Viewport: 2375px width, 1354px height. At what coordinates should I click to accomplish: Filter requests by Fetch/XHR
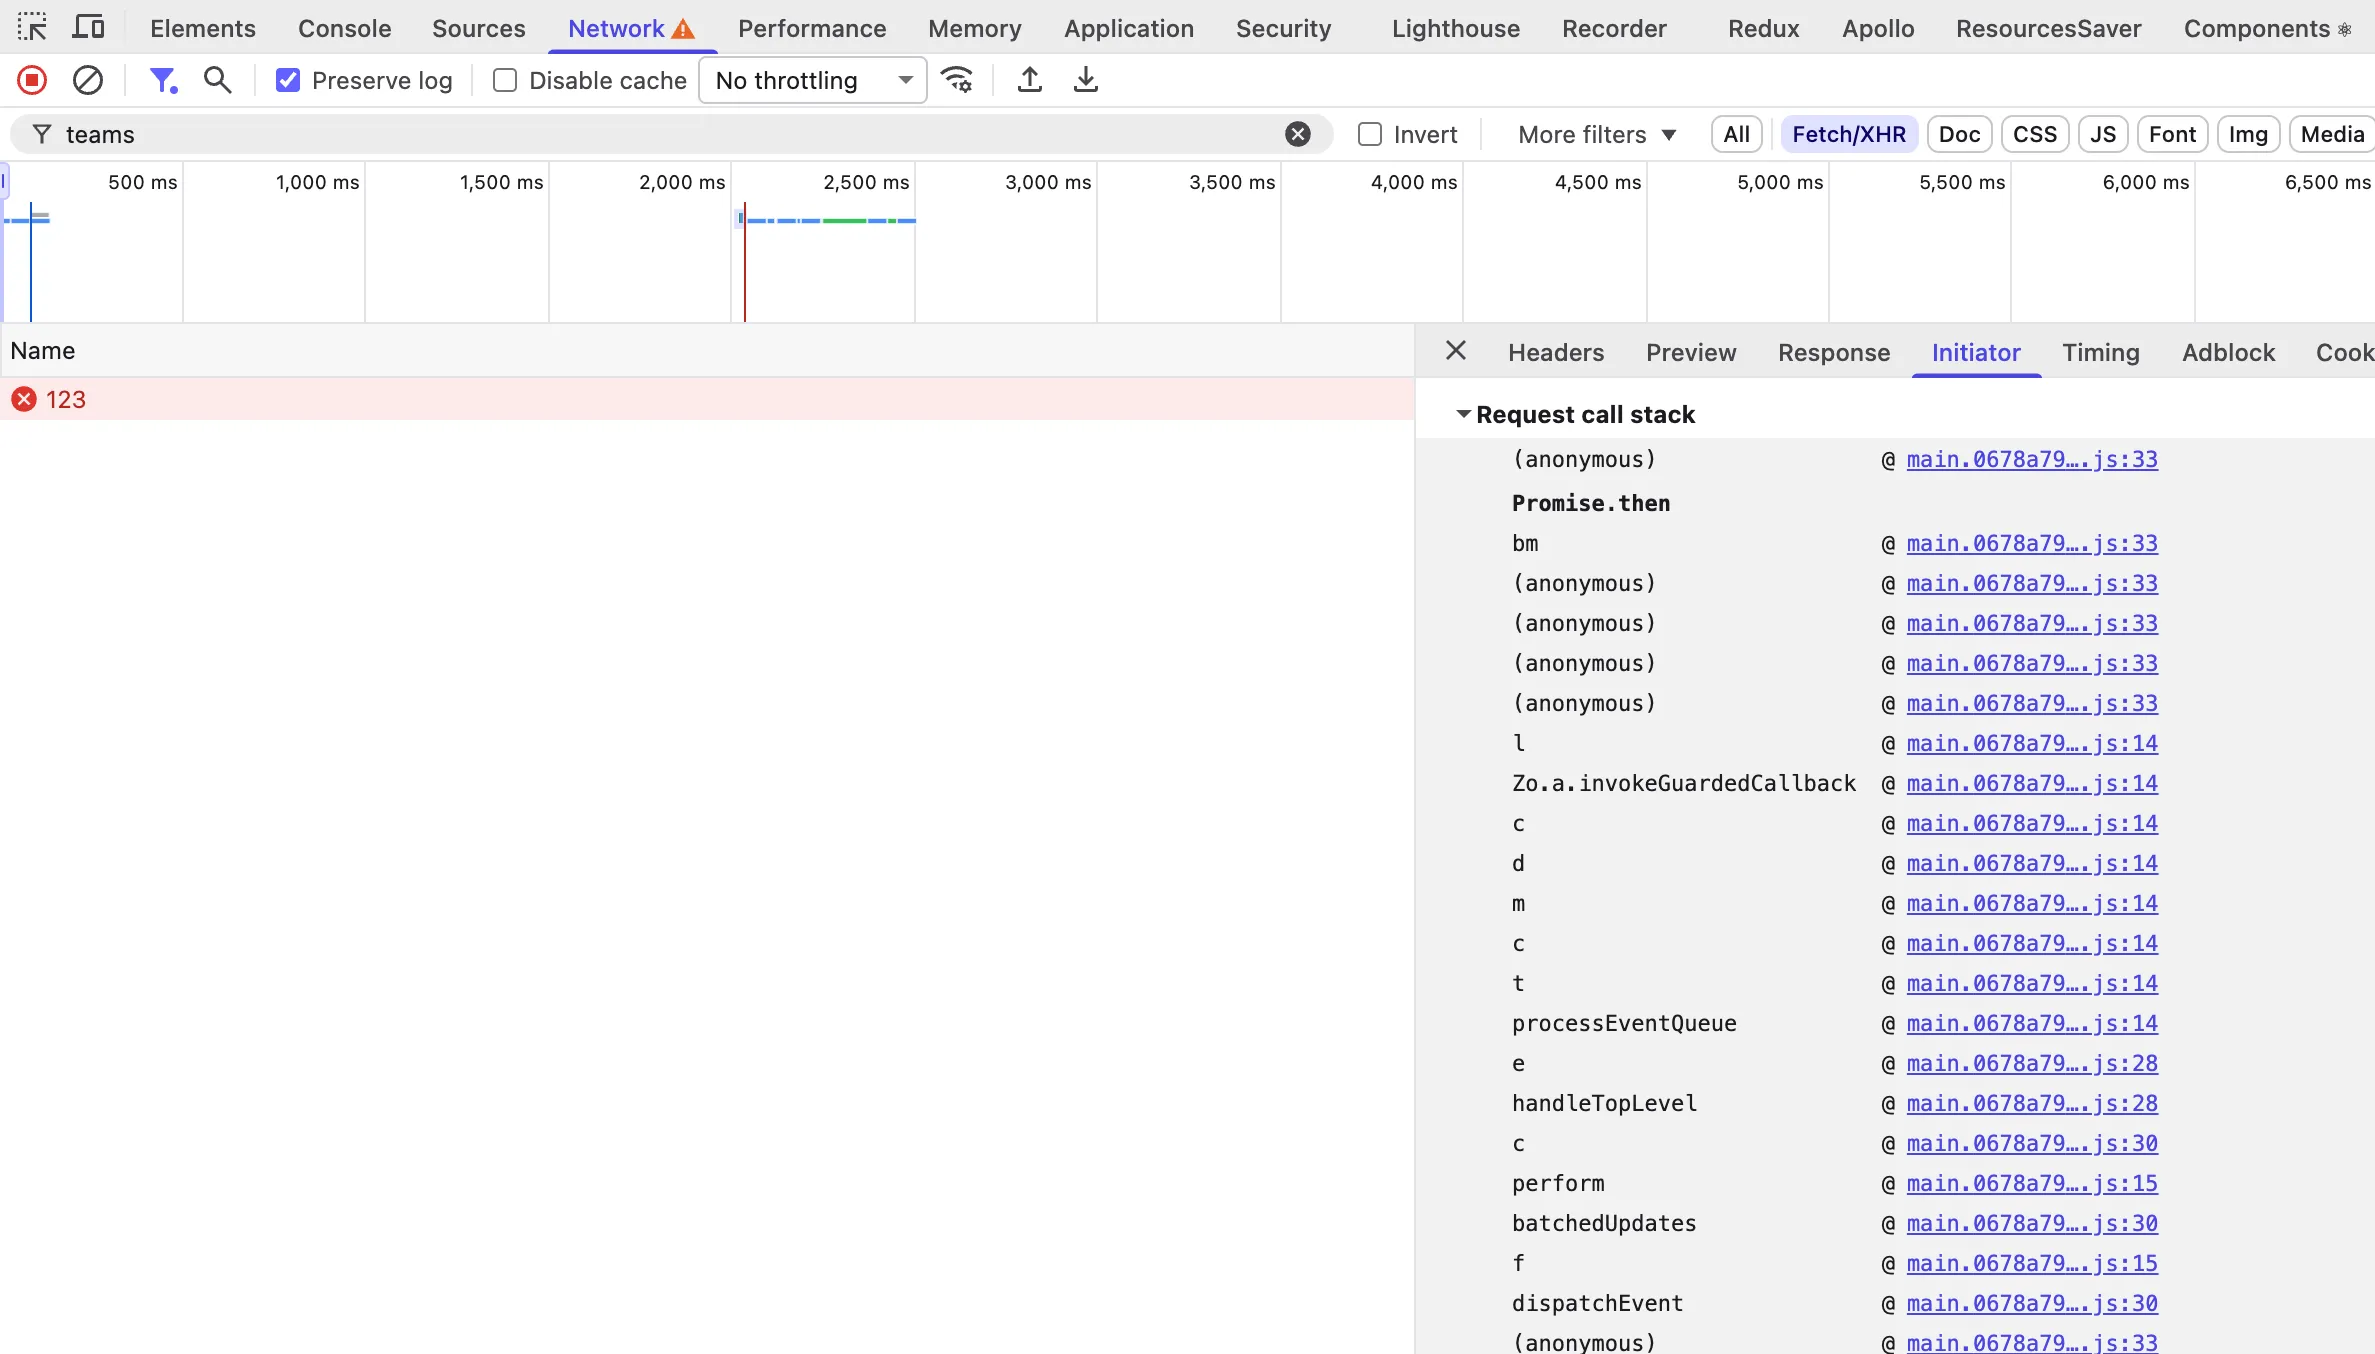[1848, 133]
